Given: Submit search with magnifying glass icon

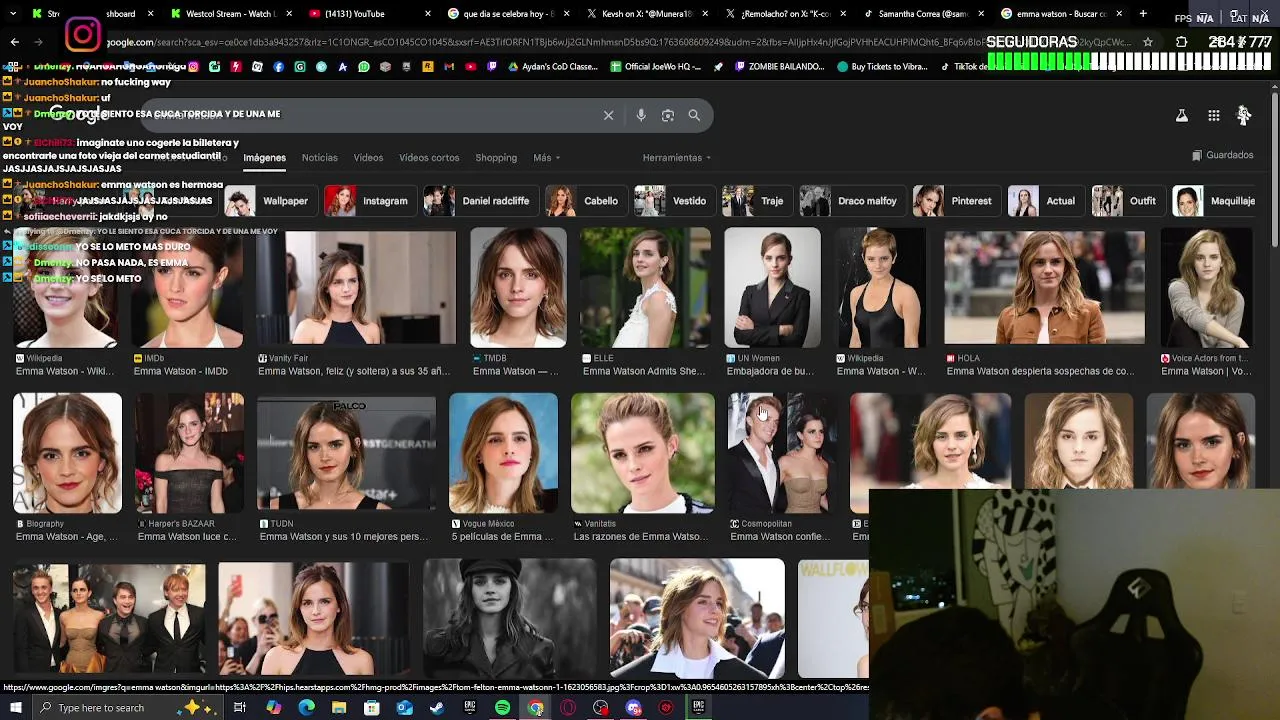Looking at the screenshot, I should [694, 115].
